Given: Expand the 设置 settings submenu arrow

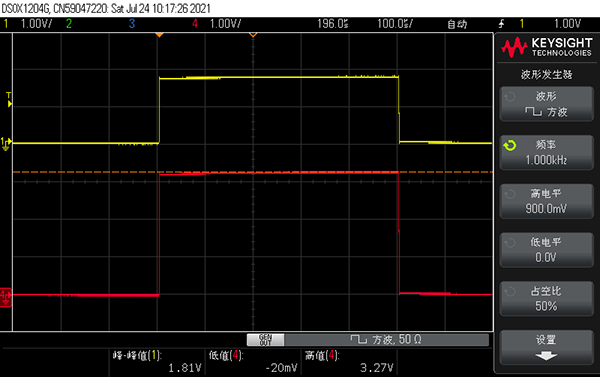Looking at the screenshot, I should point(546,356).
